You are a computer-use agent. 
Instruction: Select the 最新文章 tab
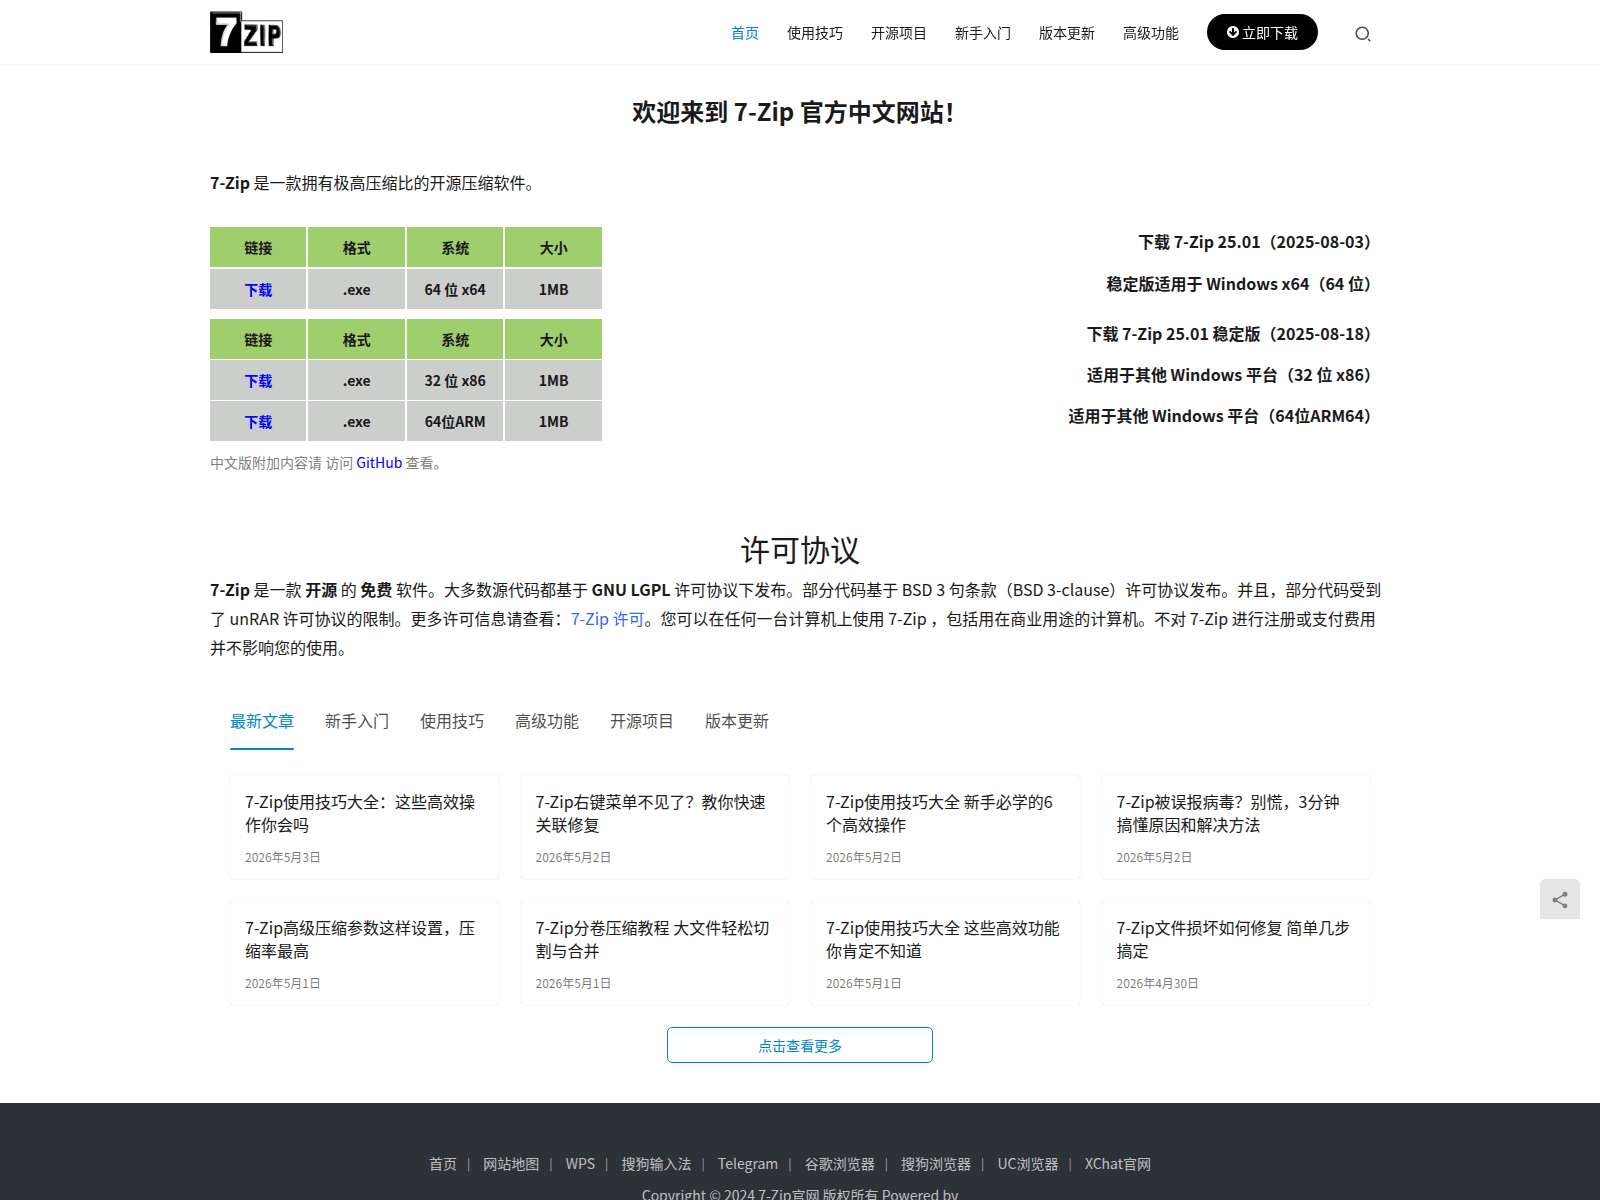click(262, 721)
